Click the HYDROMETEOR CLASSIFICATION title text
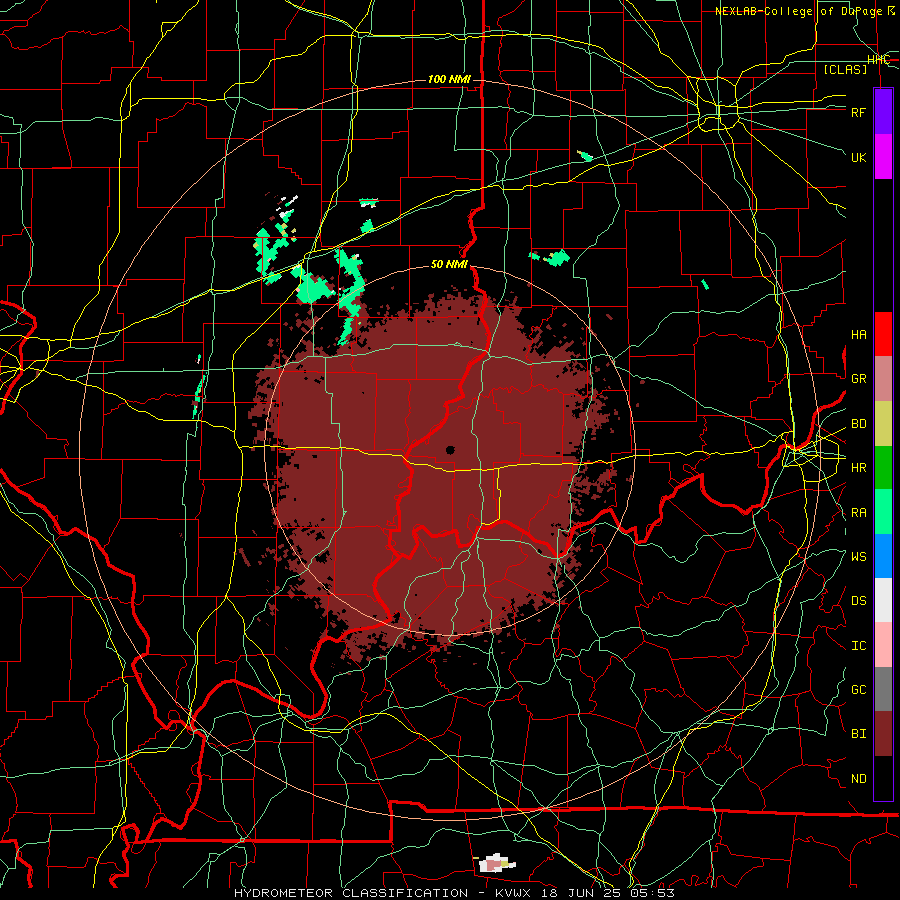Image resolution: width=900 pixels, height=900 pixels. tap(351, 893)
